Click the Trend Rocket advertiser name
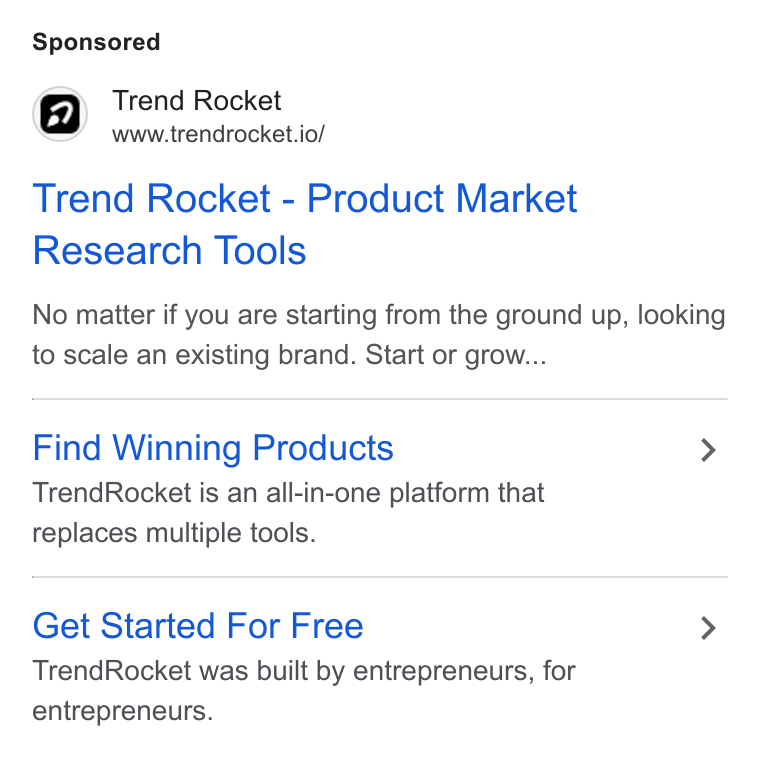This screenshot has width=760, height=778. click(196, 101)
